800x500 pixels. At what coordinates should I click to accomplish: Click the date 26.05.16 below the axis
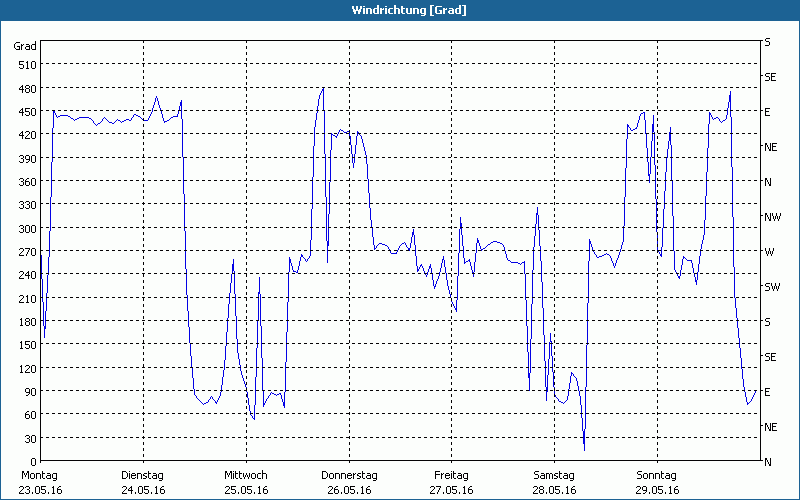coord(348,490)
